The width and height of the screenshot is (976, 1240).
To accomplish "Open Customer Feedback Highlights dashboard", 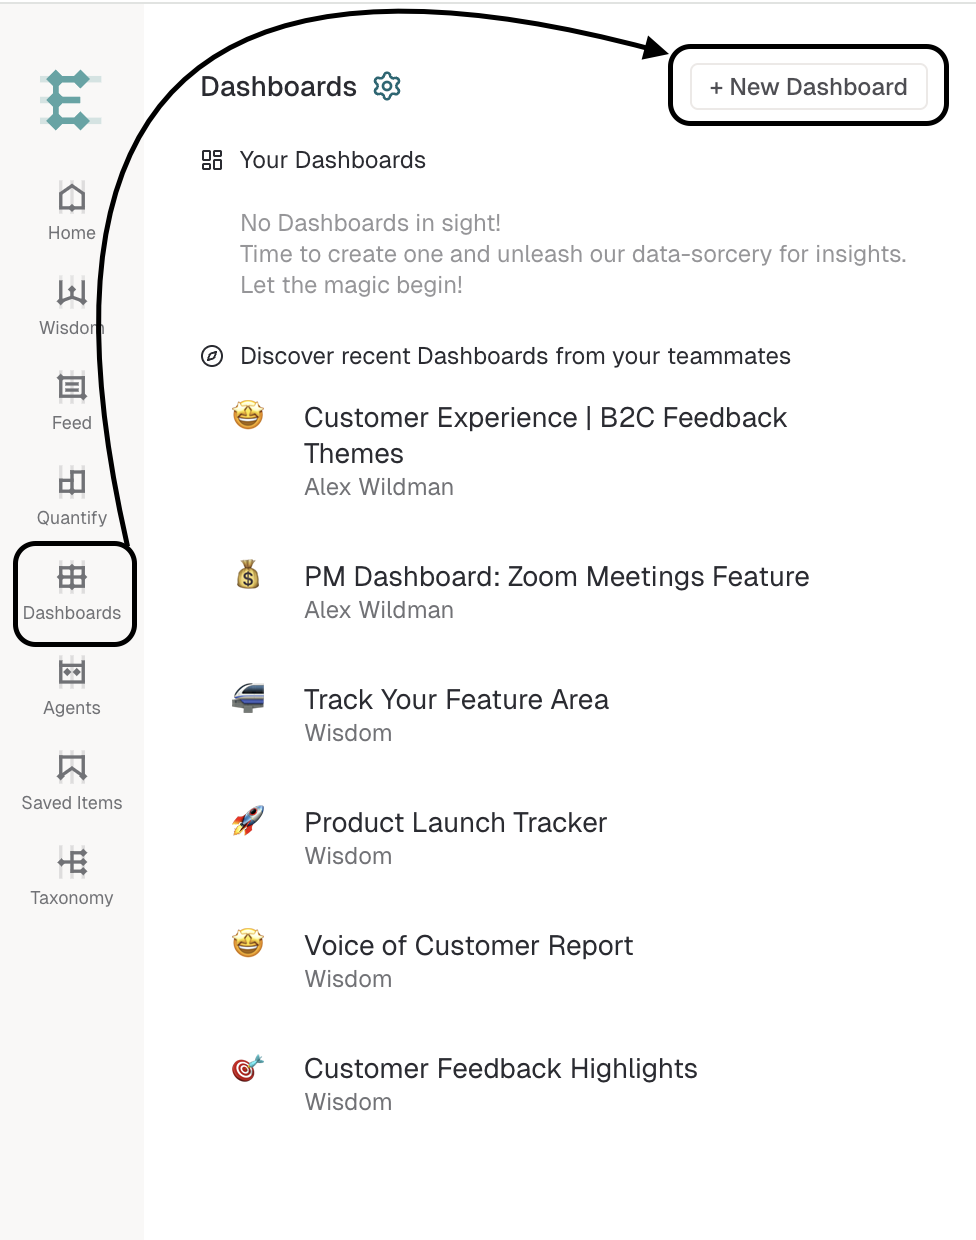I will click(500, 1069).
